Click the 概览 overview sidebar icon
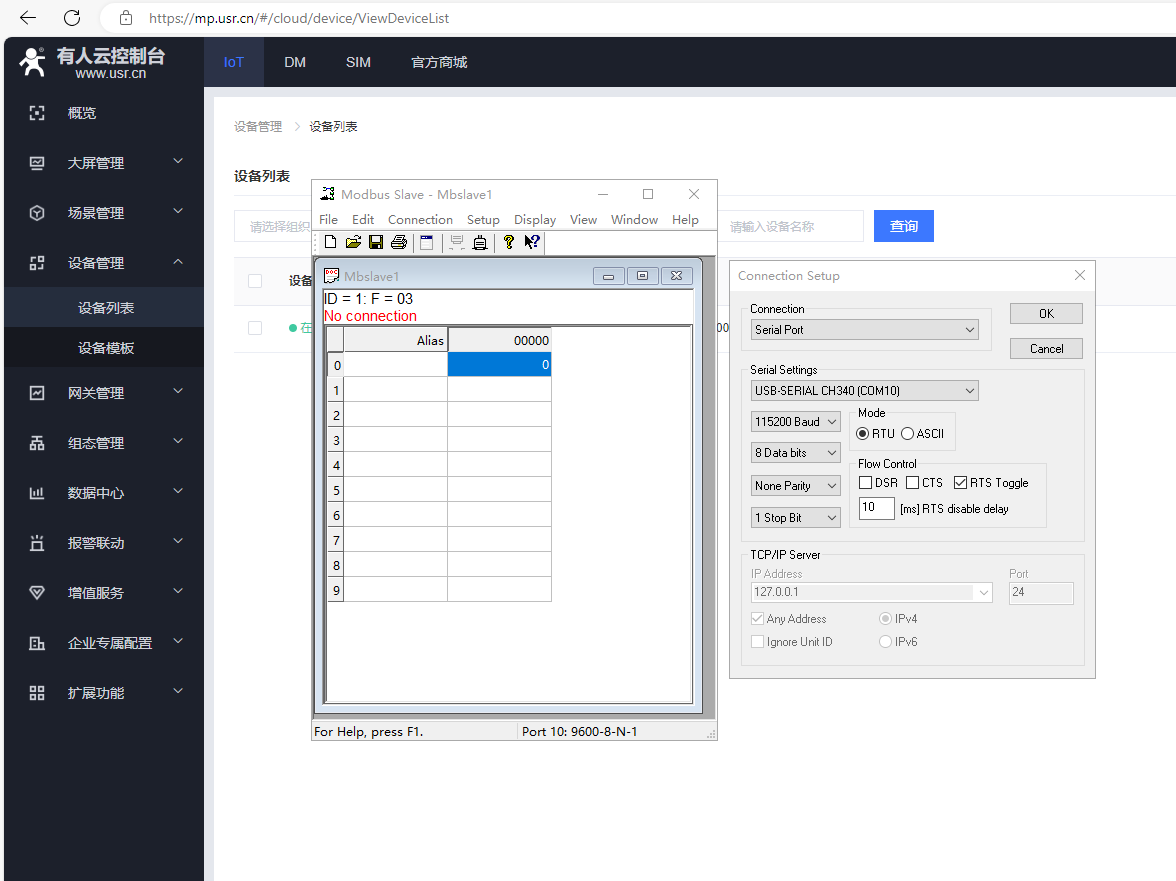The width and height of the screenshot is (1176, 881). [37, 113]
